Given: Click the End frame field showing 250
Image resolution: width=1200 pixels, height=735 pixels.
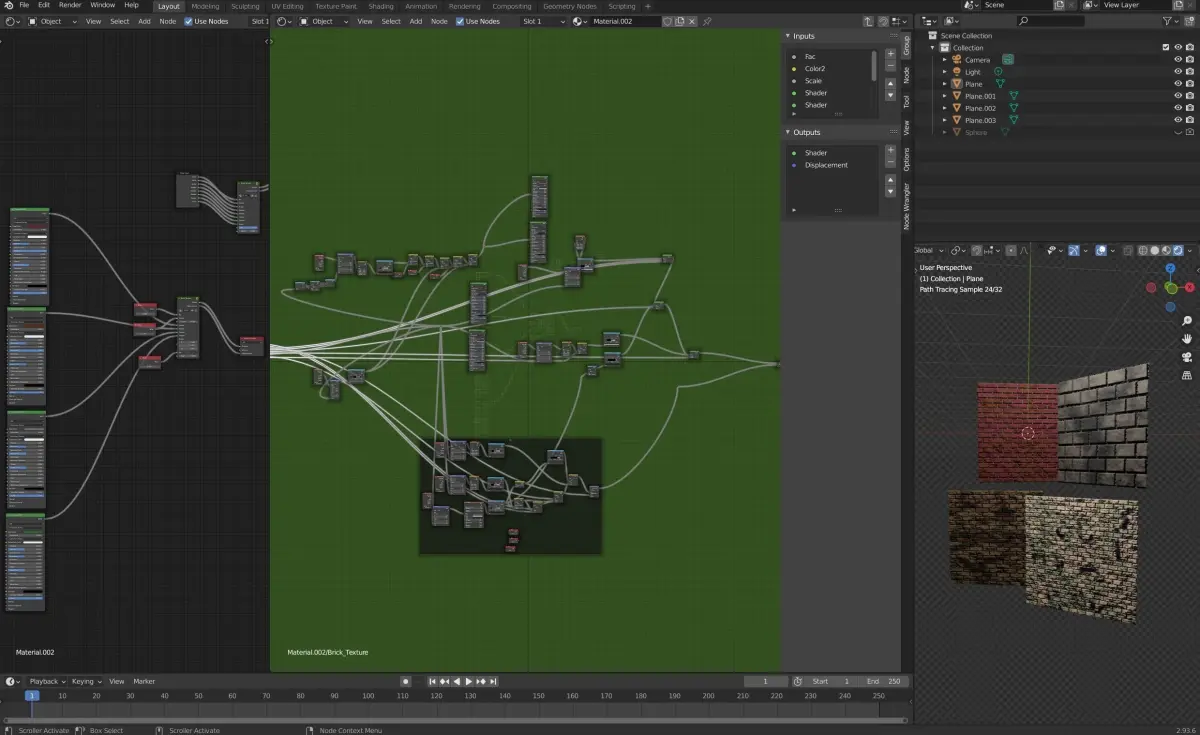Looking at the screenshot, I should click(884, 681).
